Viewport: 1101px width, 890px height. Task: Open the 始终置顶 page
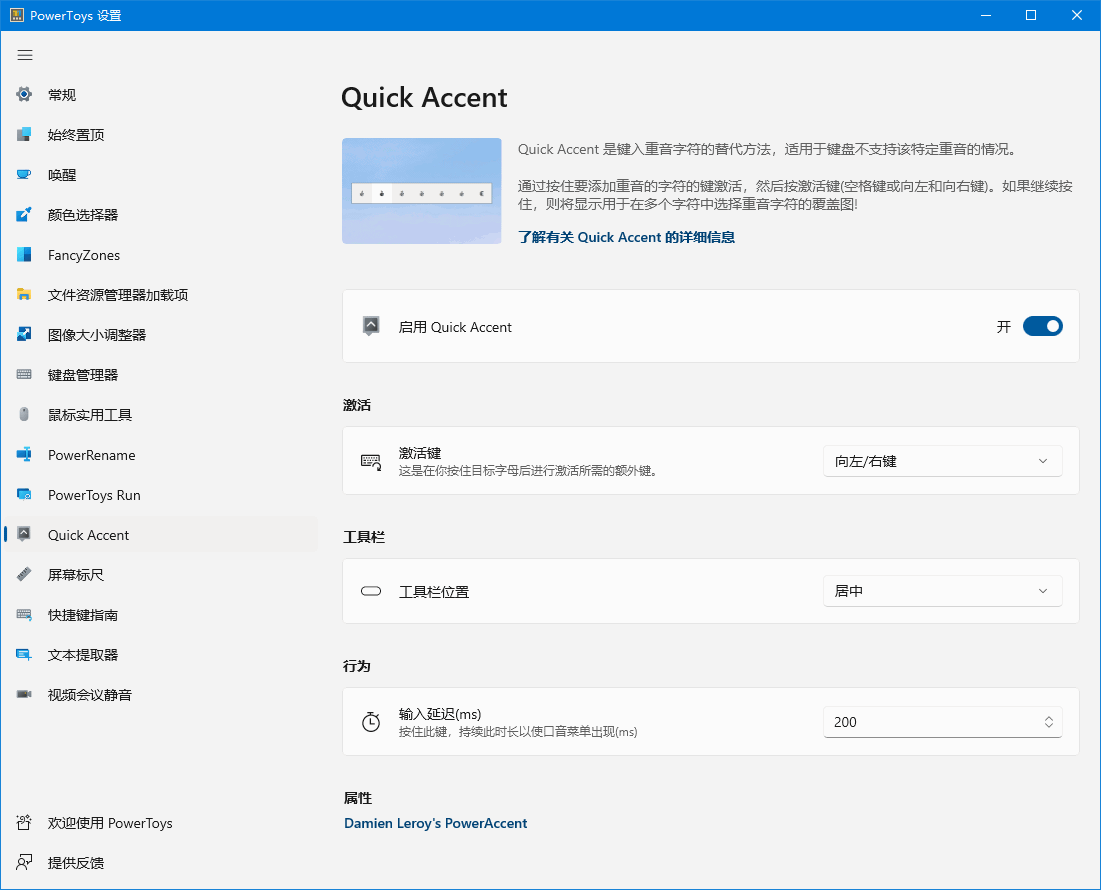click(x=76, y=135)
